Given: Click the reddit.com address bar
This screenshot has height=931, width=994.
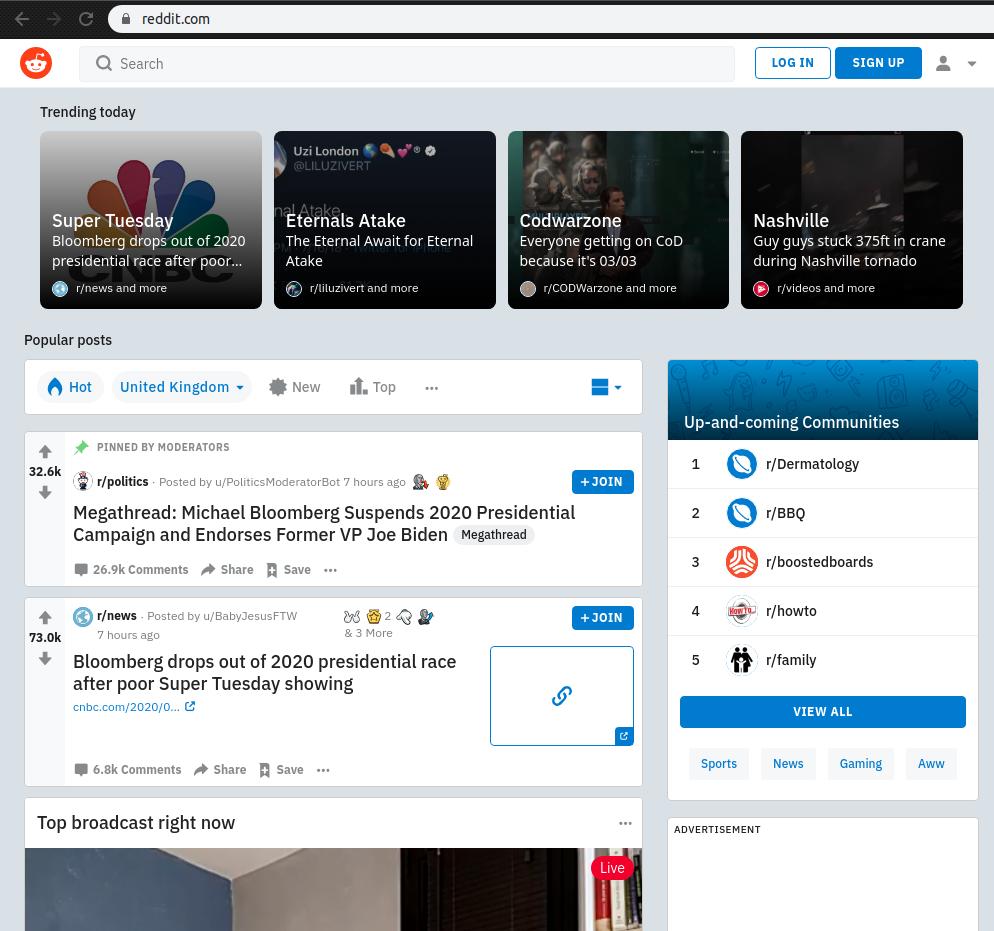Looking at the screenshot, I should click(552, 19).
